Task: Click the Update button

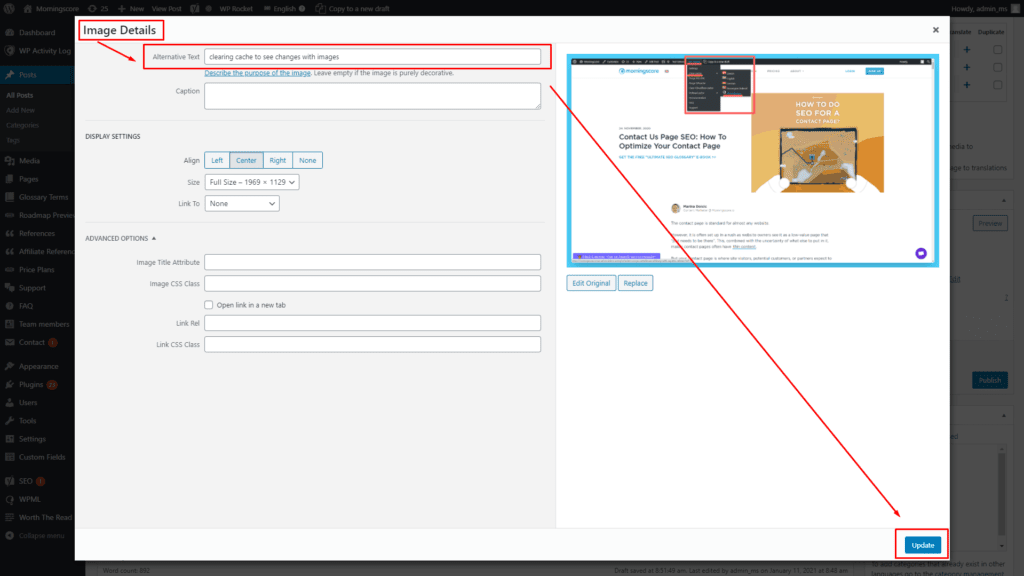Action: click(921, 544)
